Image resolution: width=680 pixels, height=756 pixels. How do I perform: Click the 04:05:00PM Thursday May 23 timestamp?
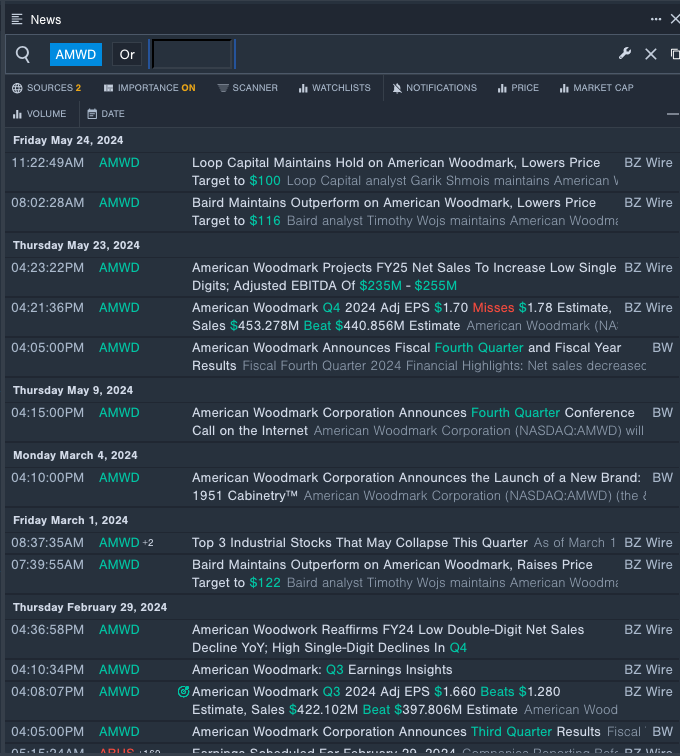click(47, 348)
